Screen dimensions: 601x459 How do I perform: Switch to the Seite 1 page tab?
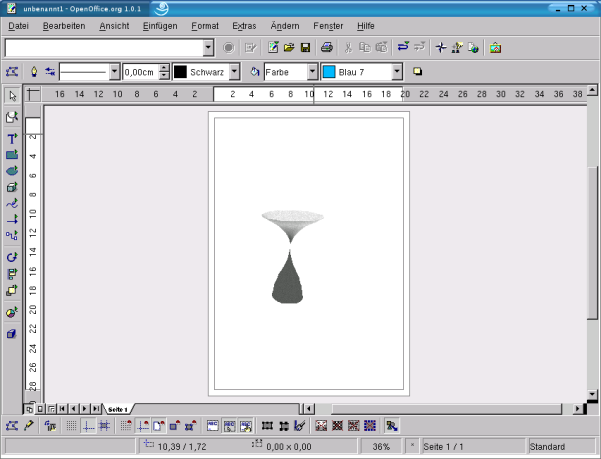click(118, 409)
